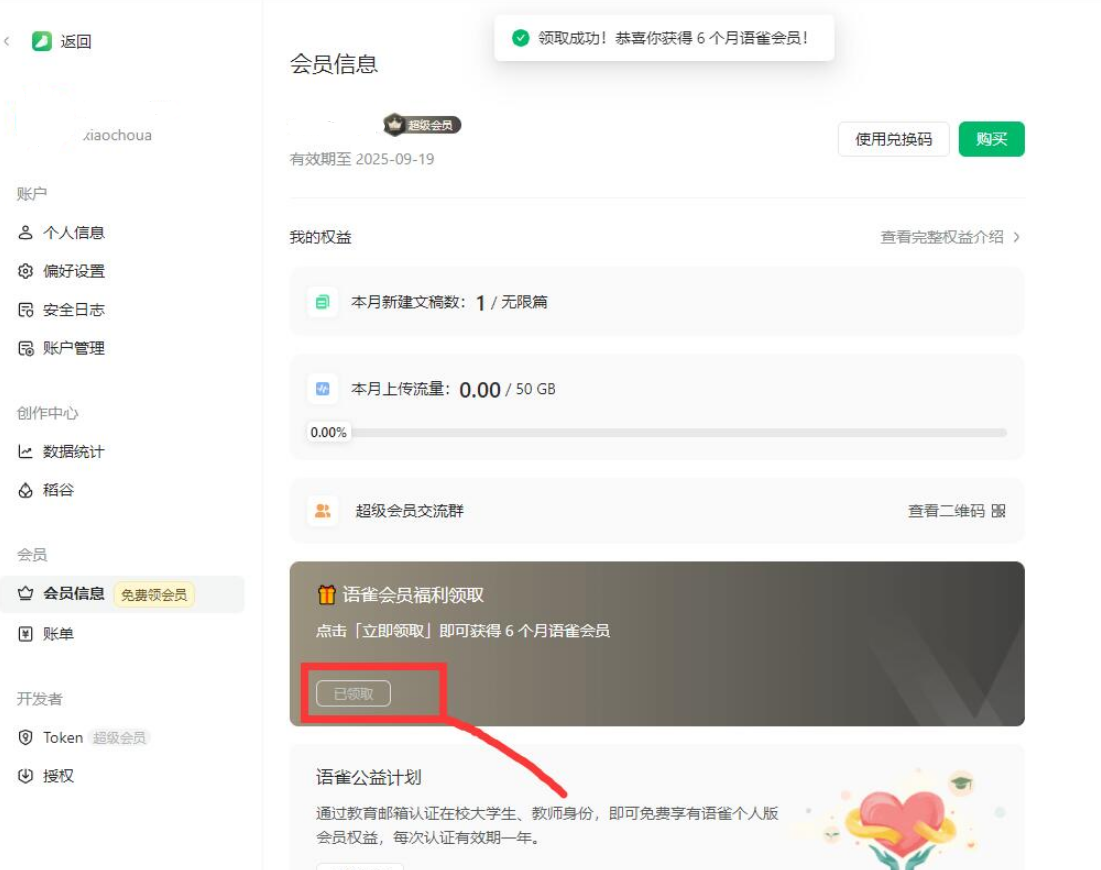Click the 已领取 button on welfare card
Viewport: 1101px width, 870px height.
click(353, 693)
